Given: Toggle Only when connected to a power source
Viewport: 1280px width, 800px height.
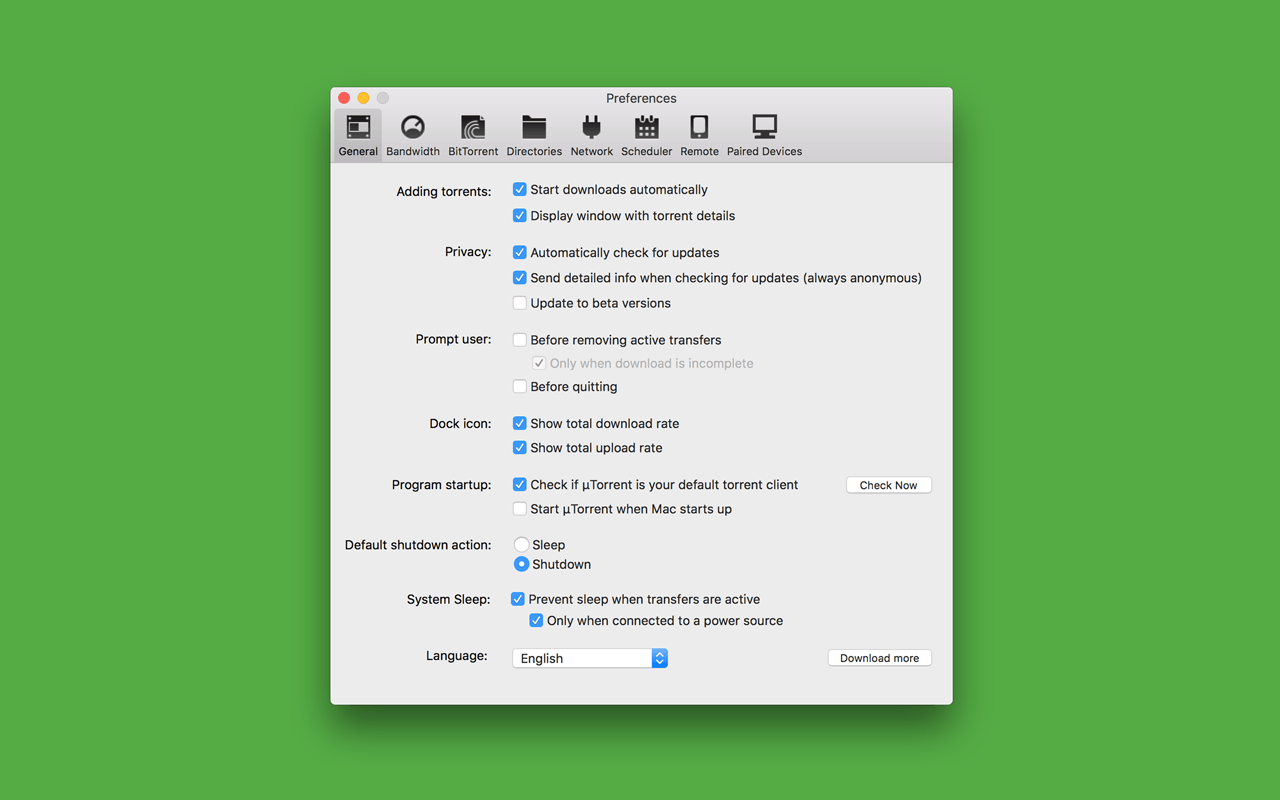Looking at the screenshot, I should point(536,620).
